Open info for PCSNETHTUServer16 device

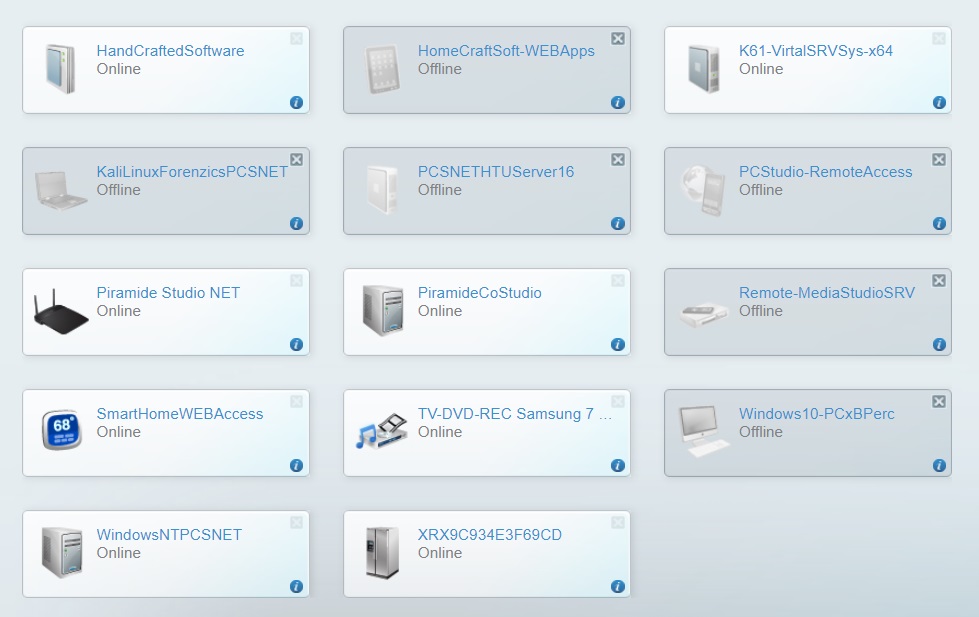point(617,224)
